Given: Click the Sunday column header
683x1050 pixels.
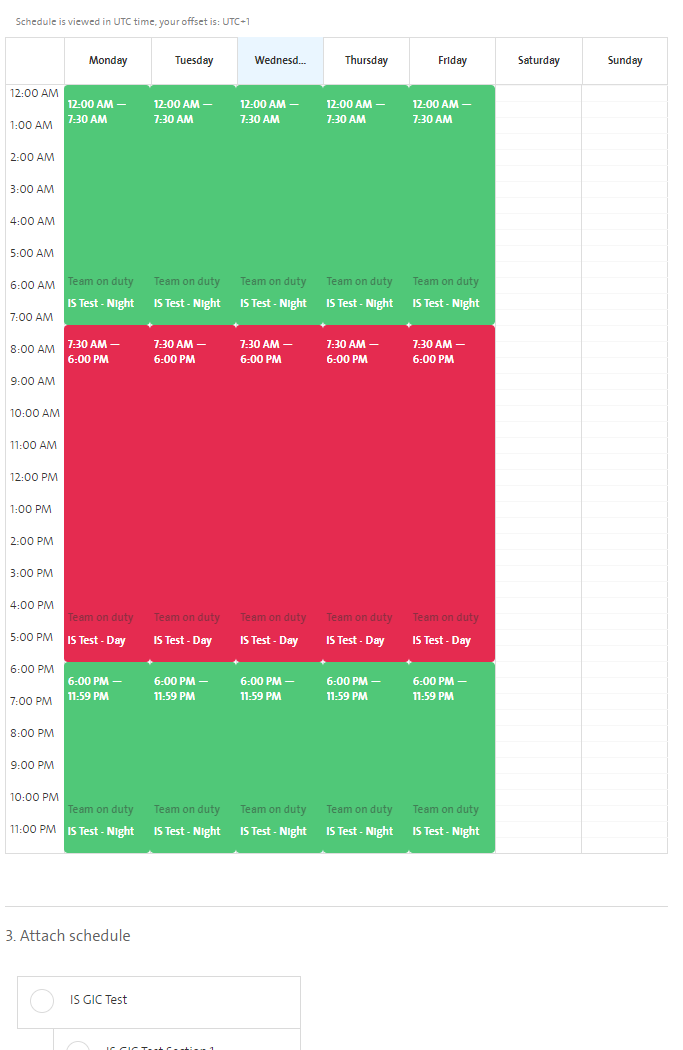Looking at the screenshot, I should [x=624, y=60].
